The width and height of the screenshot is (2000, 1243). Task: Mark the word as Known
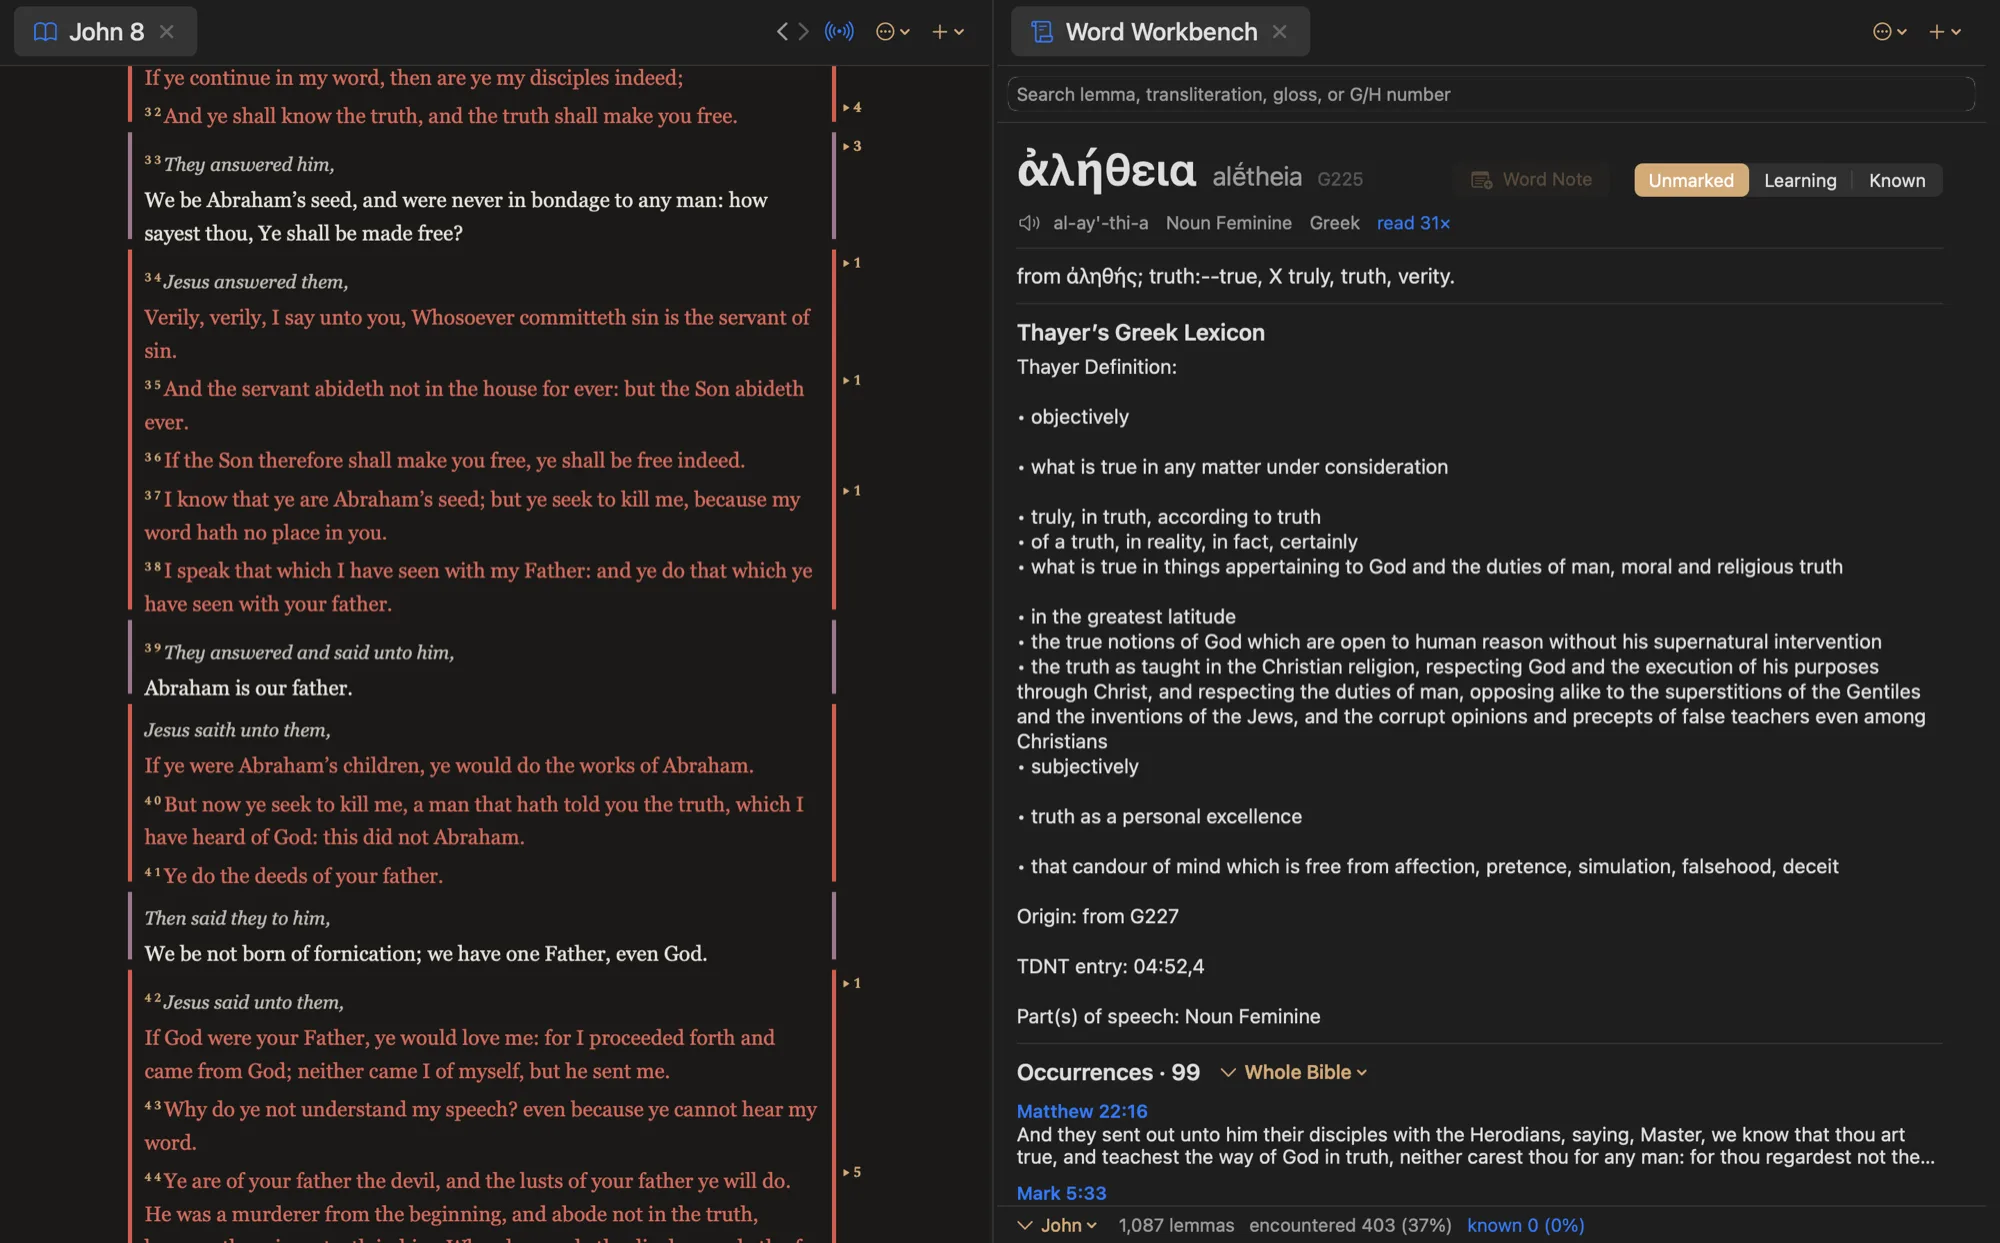(x=1897, y=180)
